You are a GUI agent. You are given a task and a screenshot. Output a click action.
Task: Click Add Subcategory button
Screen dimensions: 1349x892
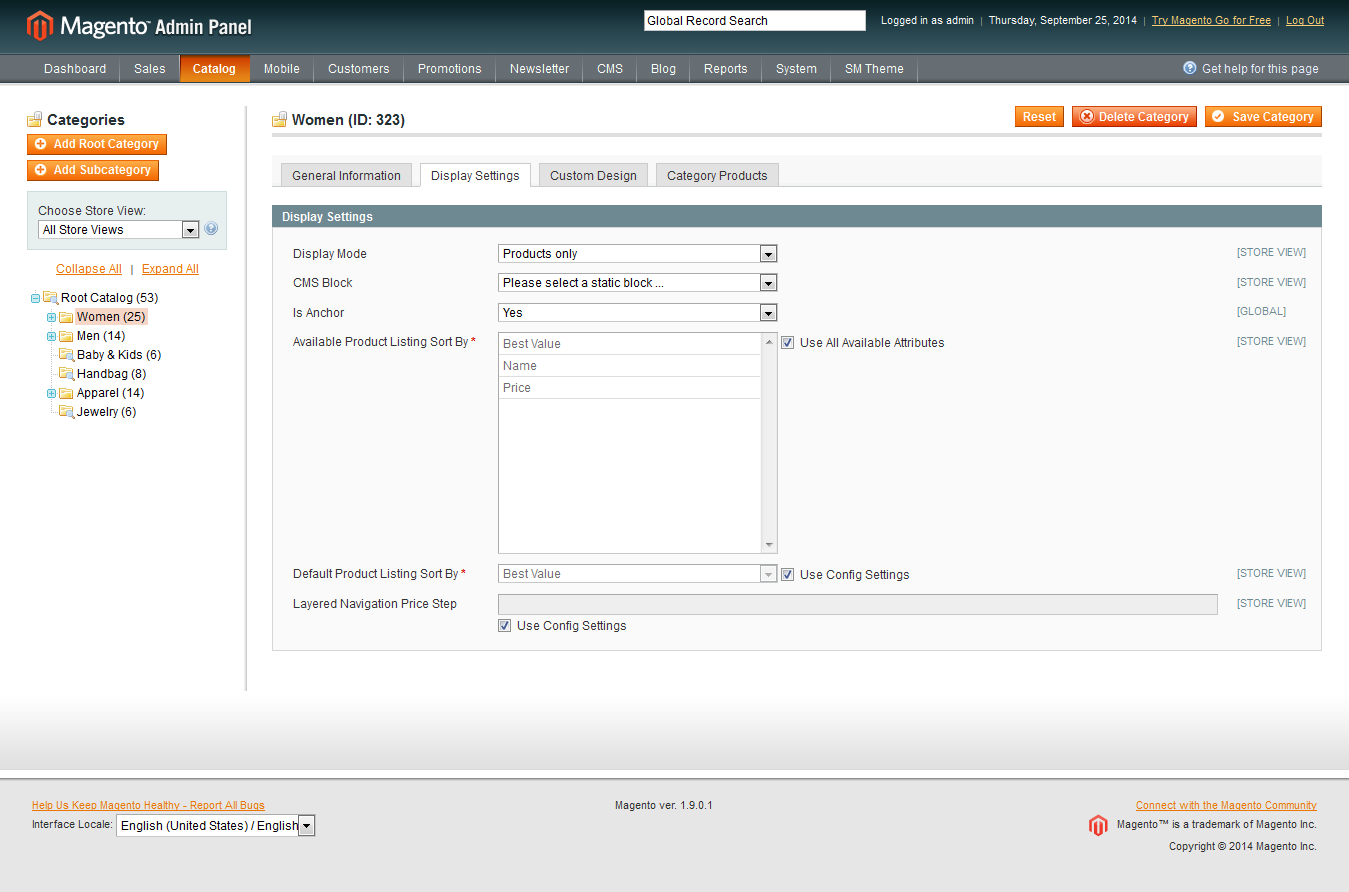(93, 170)
